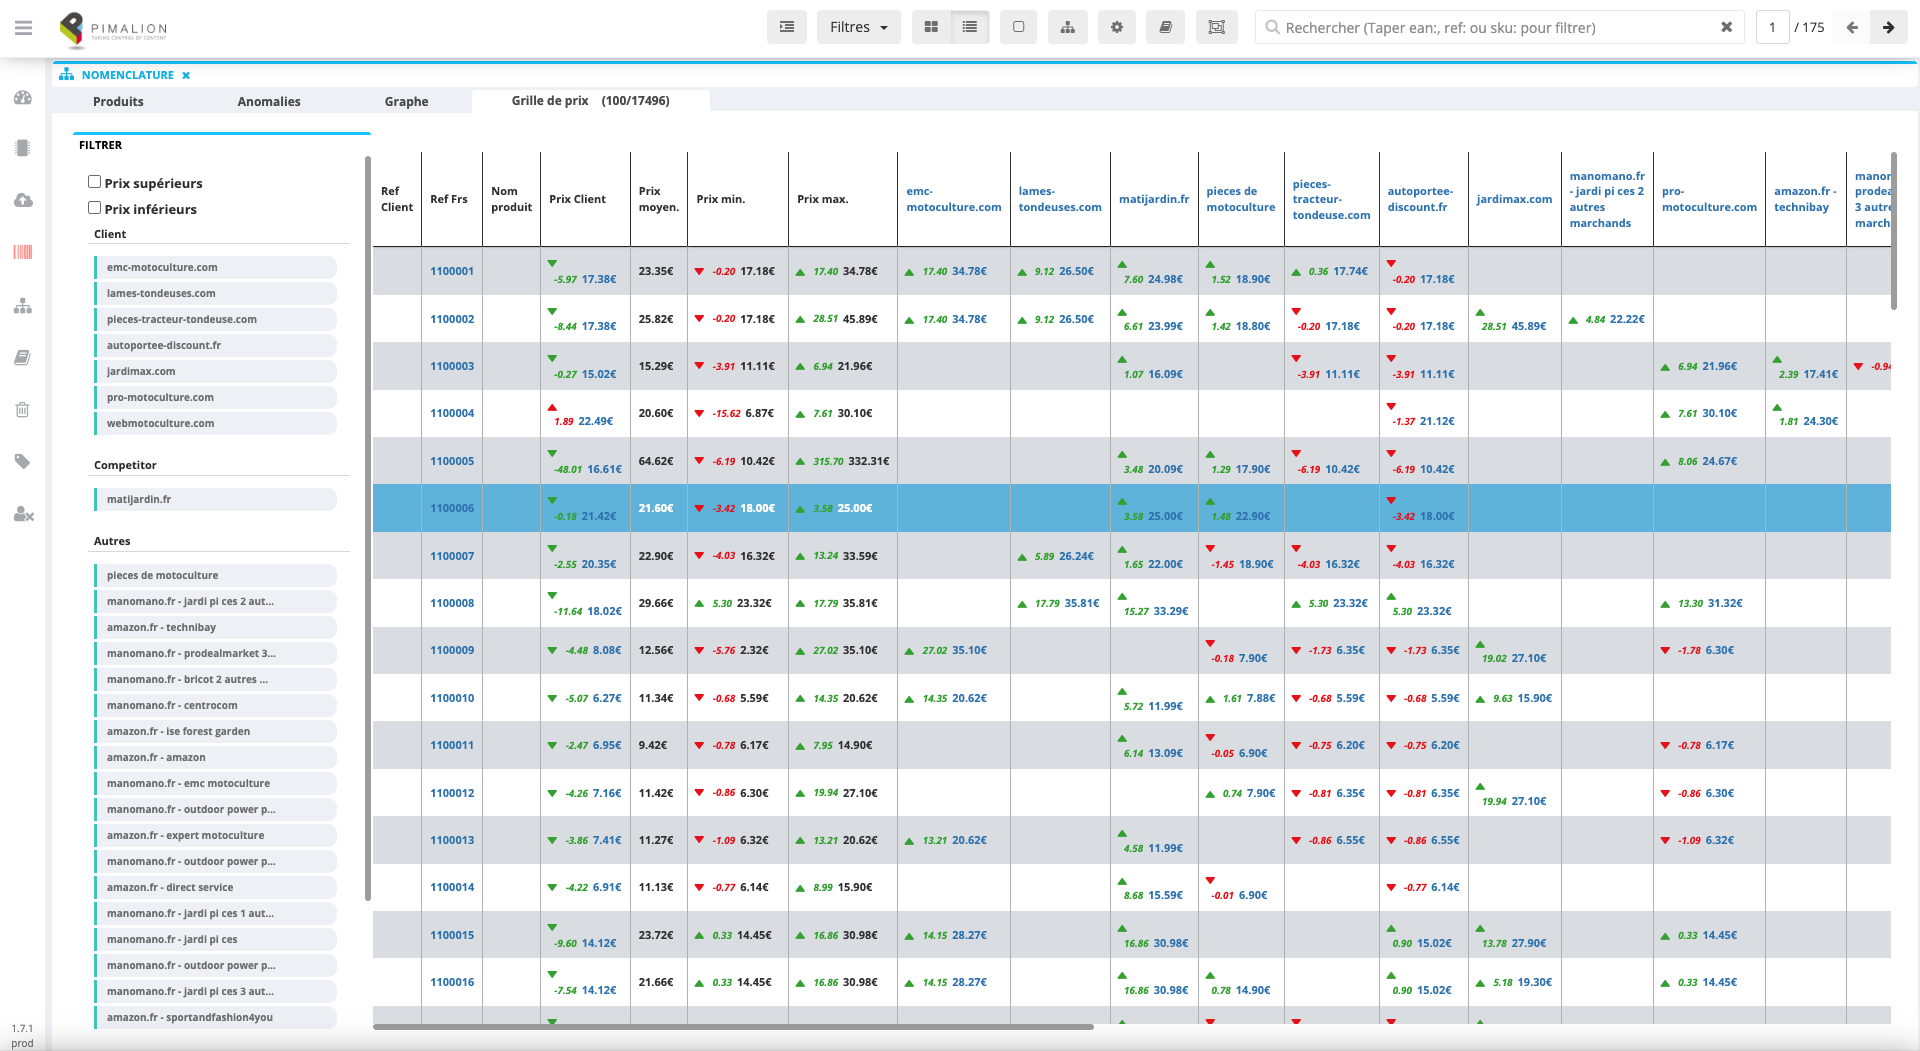1920x1051 pixels.
Task: Filter by emc-motoculture.com client
Action: [215, 267]
